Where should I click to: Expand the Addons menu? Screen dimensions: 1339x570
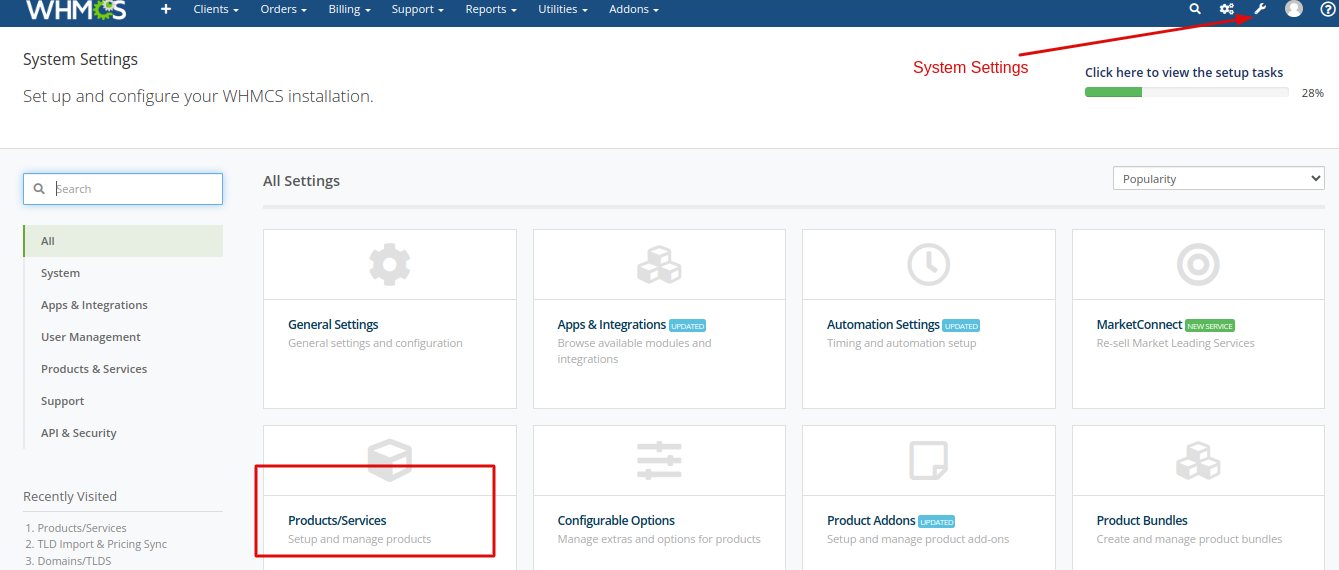pos(634,9)
